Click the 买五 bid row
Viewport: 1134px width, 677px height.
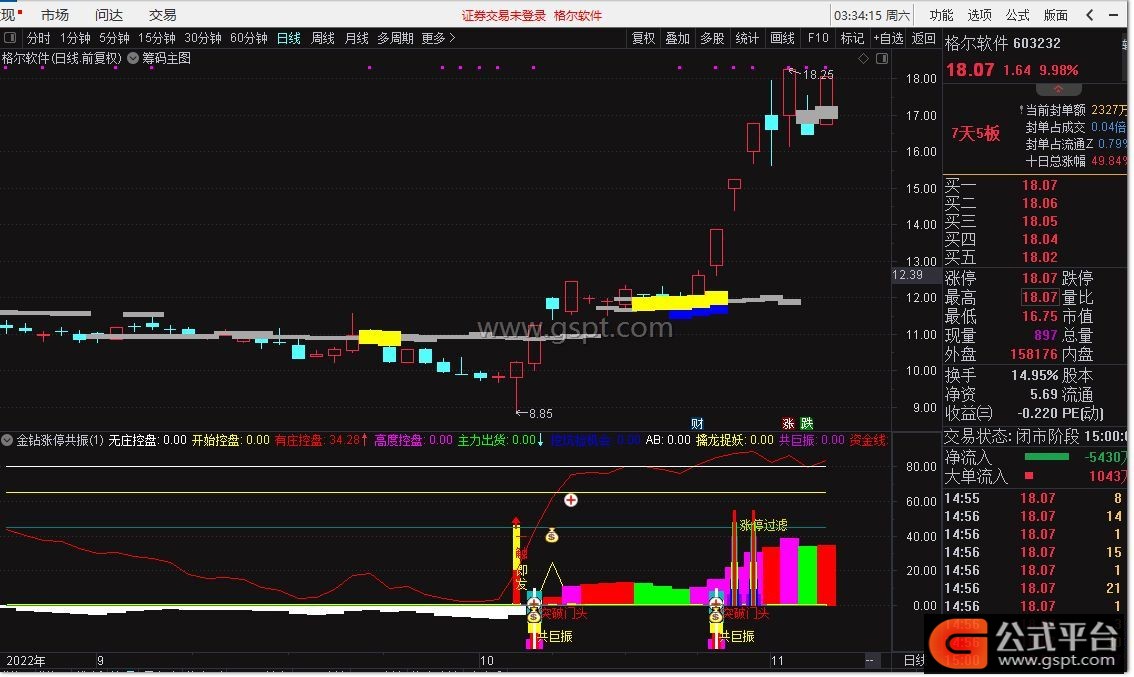pos(1036,257)
